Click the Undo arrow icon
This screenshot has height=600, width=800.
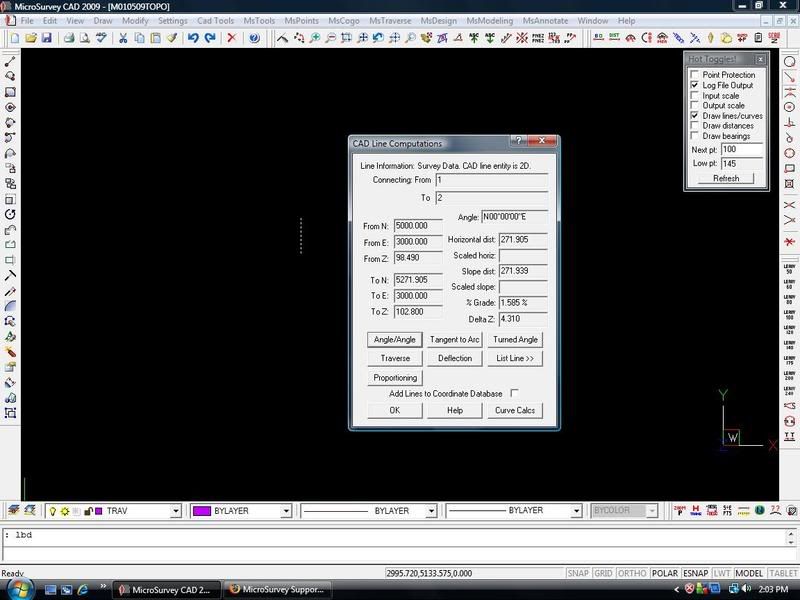pos(193,38)
